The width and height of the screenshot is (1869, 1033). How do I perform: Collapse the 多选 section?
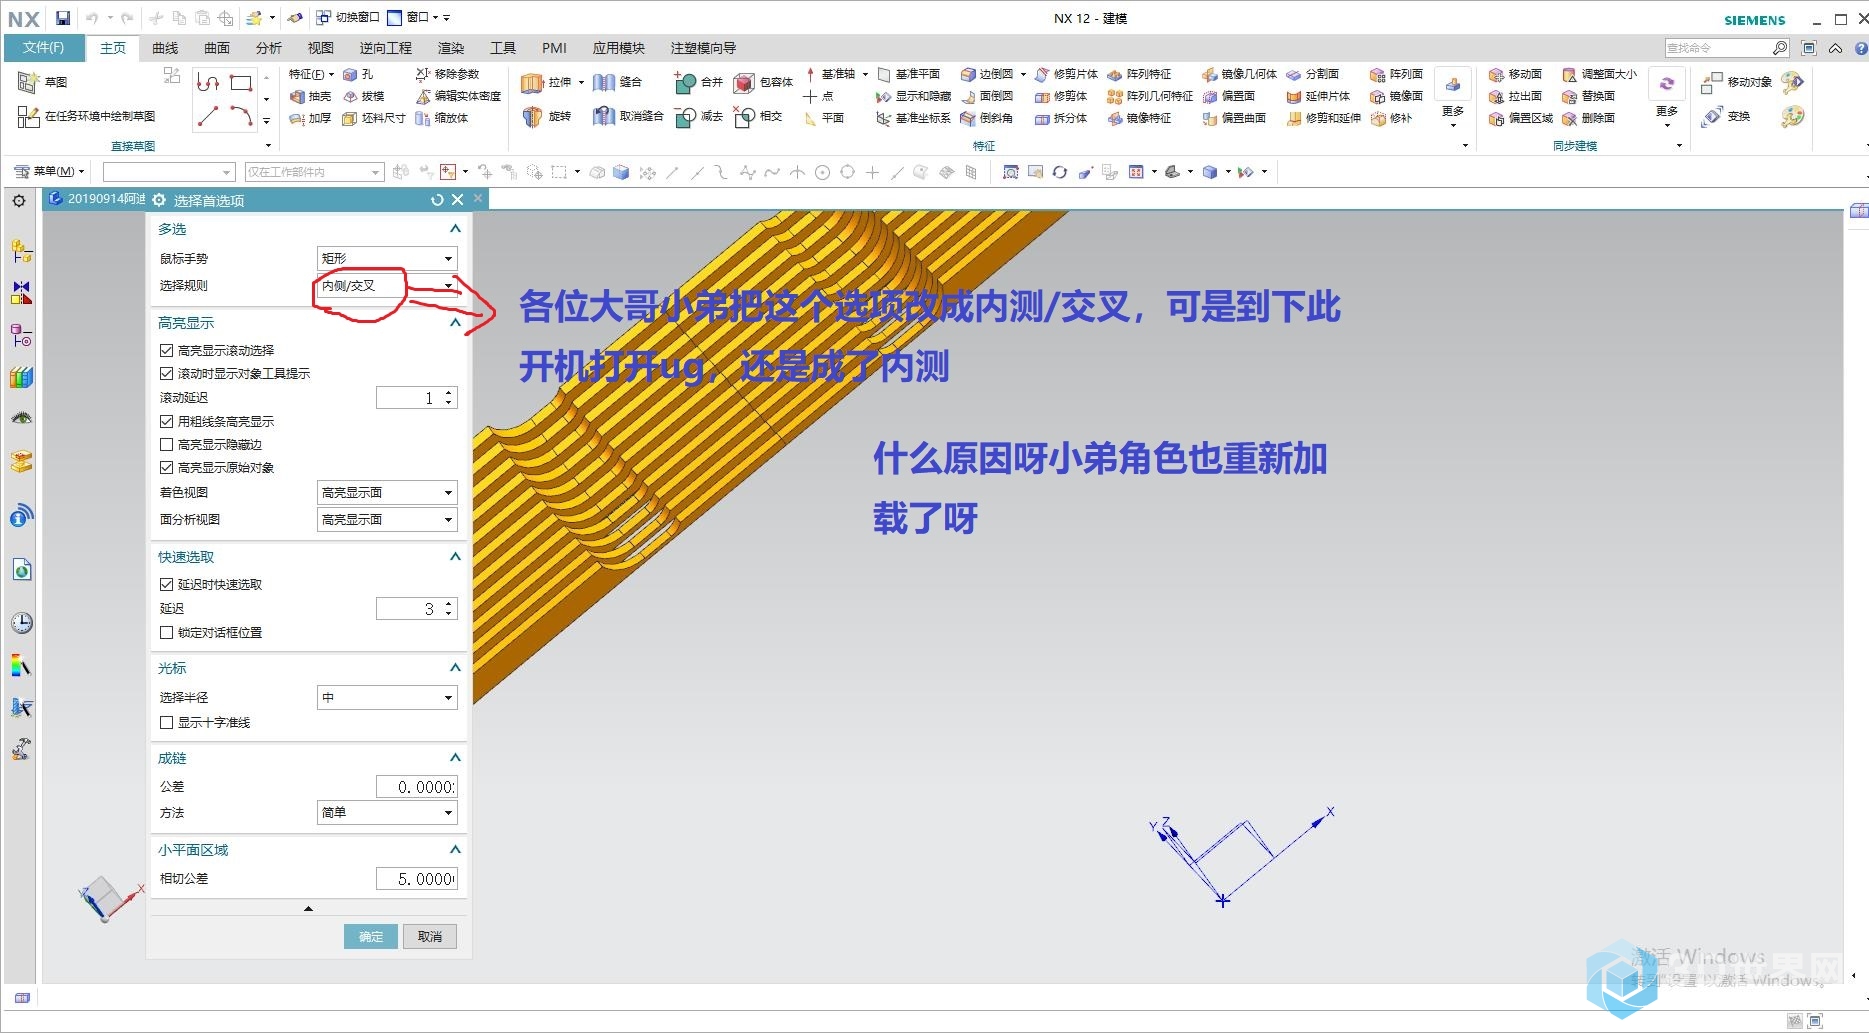coord(455,229)
